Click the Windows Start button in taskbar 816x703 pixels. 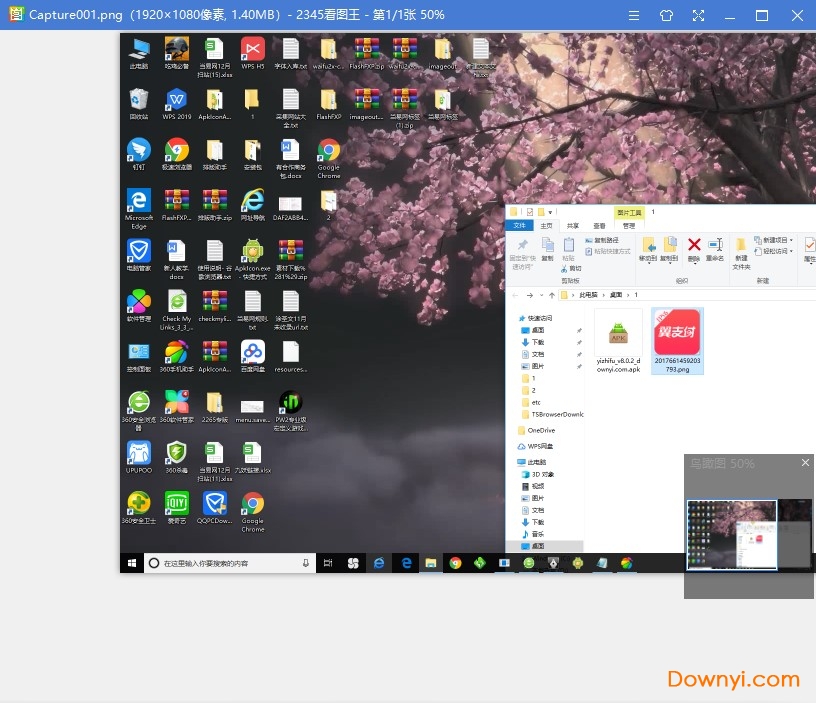[x=131, y=563]
